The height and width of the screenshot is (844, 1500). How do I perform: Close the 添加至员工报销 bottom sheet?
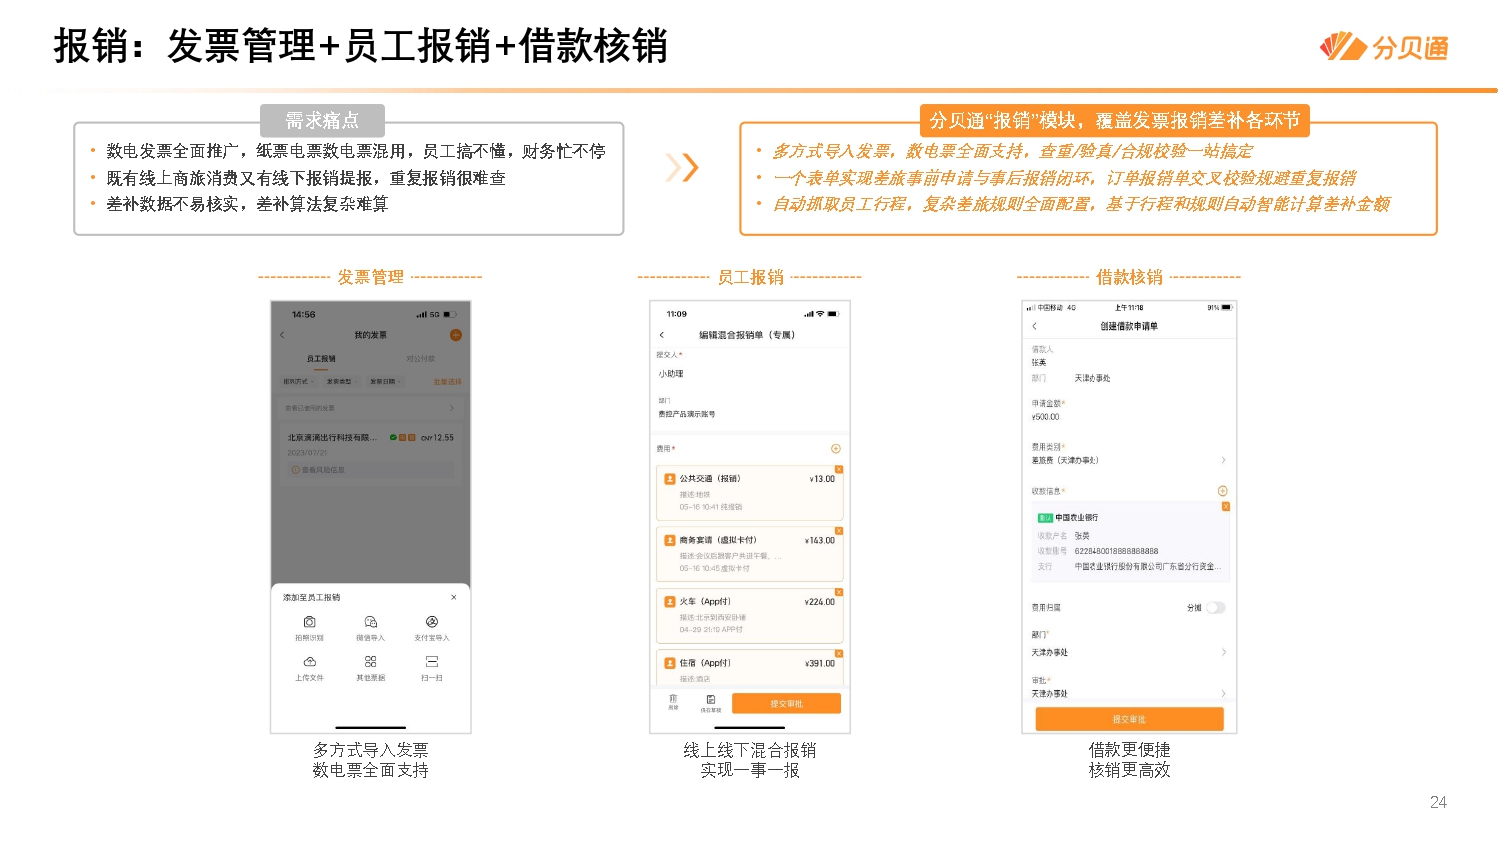[x=454, y=596]
